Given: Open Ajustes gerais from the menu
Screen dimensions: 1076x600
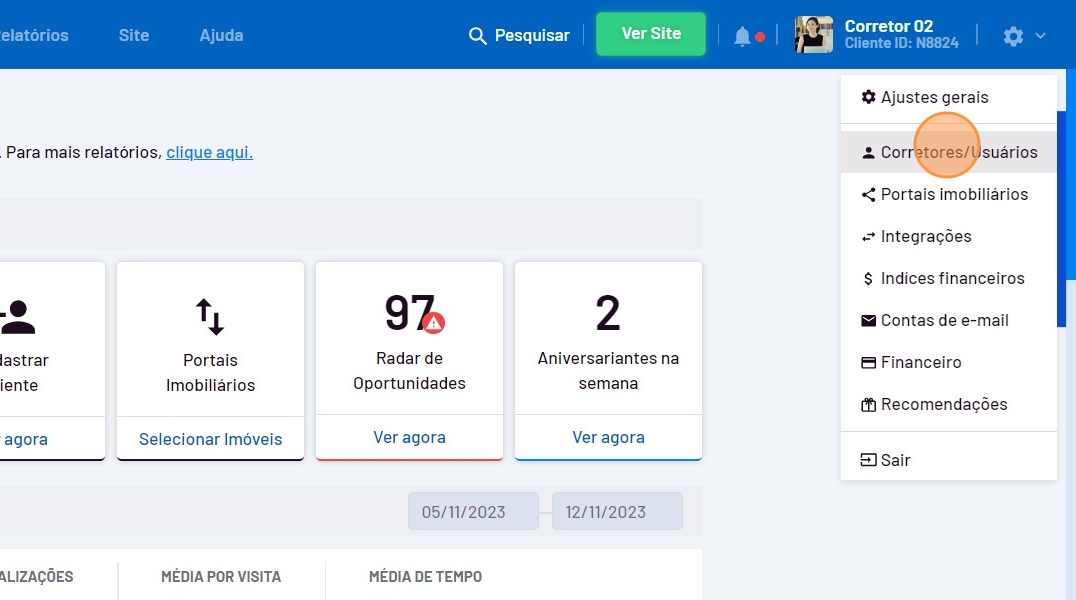Looking at the screenshot, I should (x=934, y=97).
